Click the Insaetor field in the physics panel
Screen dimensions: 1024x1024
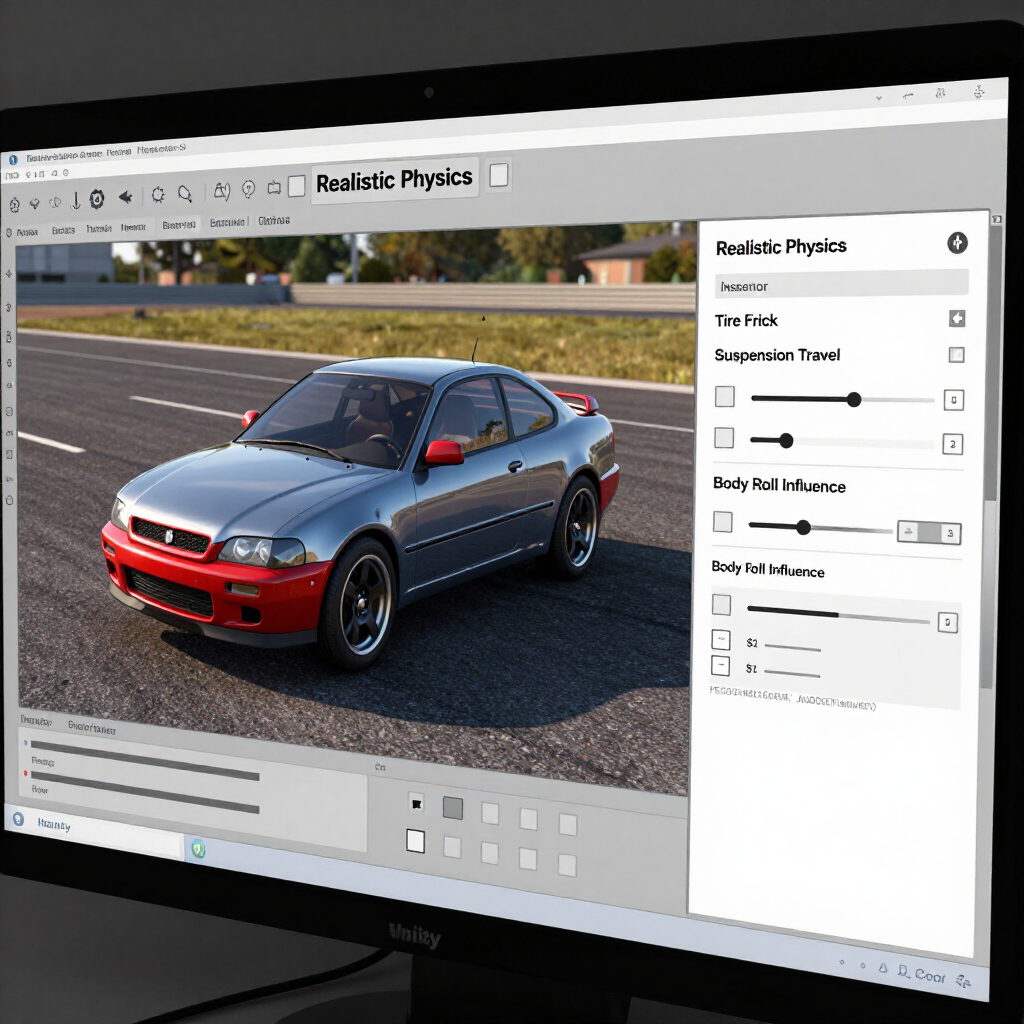click(x=842, y=285)
